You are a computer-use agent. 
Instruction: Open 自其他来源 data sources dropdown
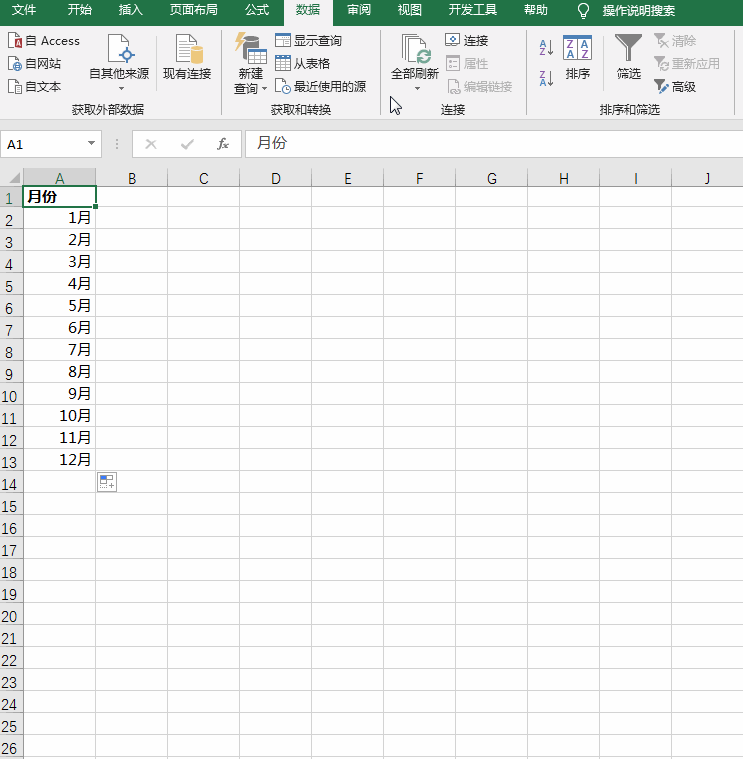pos(119,62)
